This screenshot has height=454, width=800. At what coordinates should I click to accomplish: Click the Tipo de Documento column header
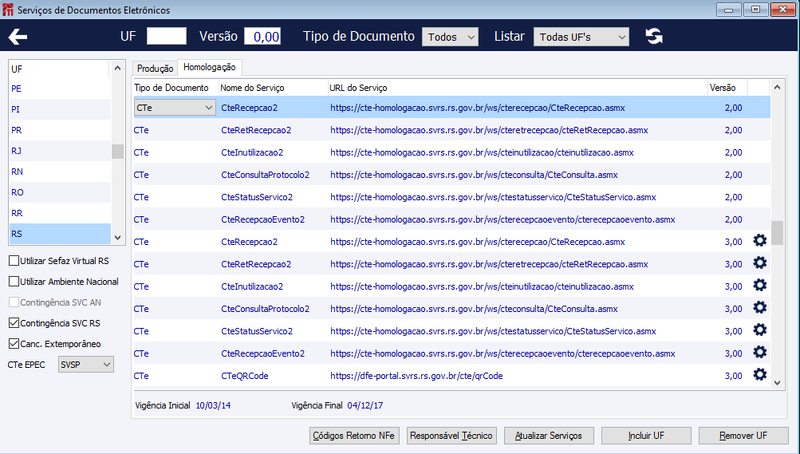pos(176,88)
